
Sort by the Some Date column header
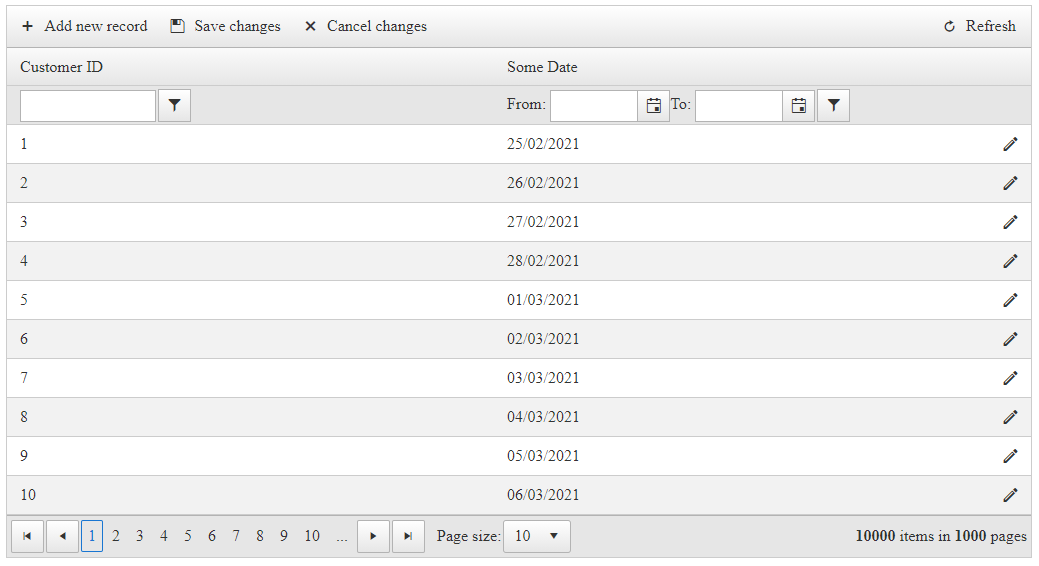[x=542, y=67]
